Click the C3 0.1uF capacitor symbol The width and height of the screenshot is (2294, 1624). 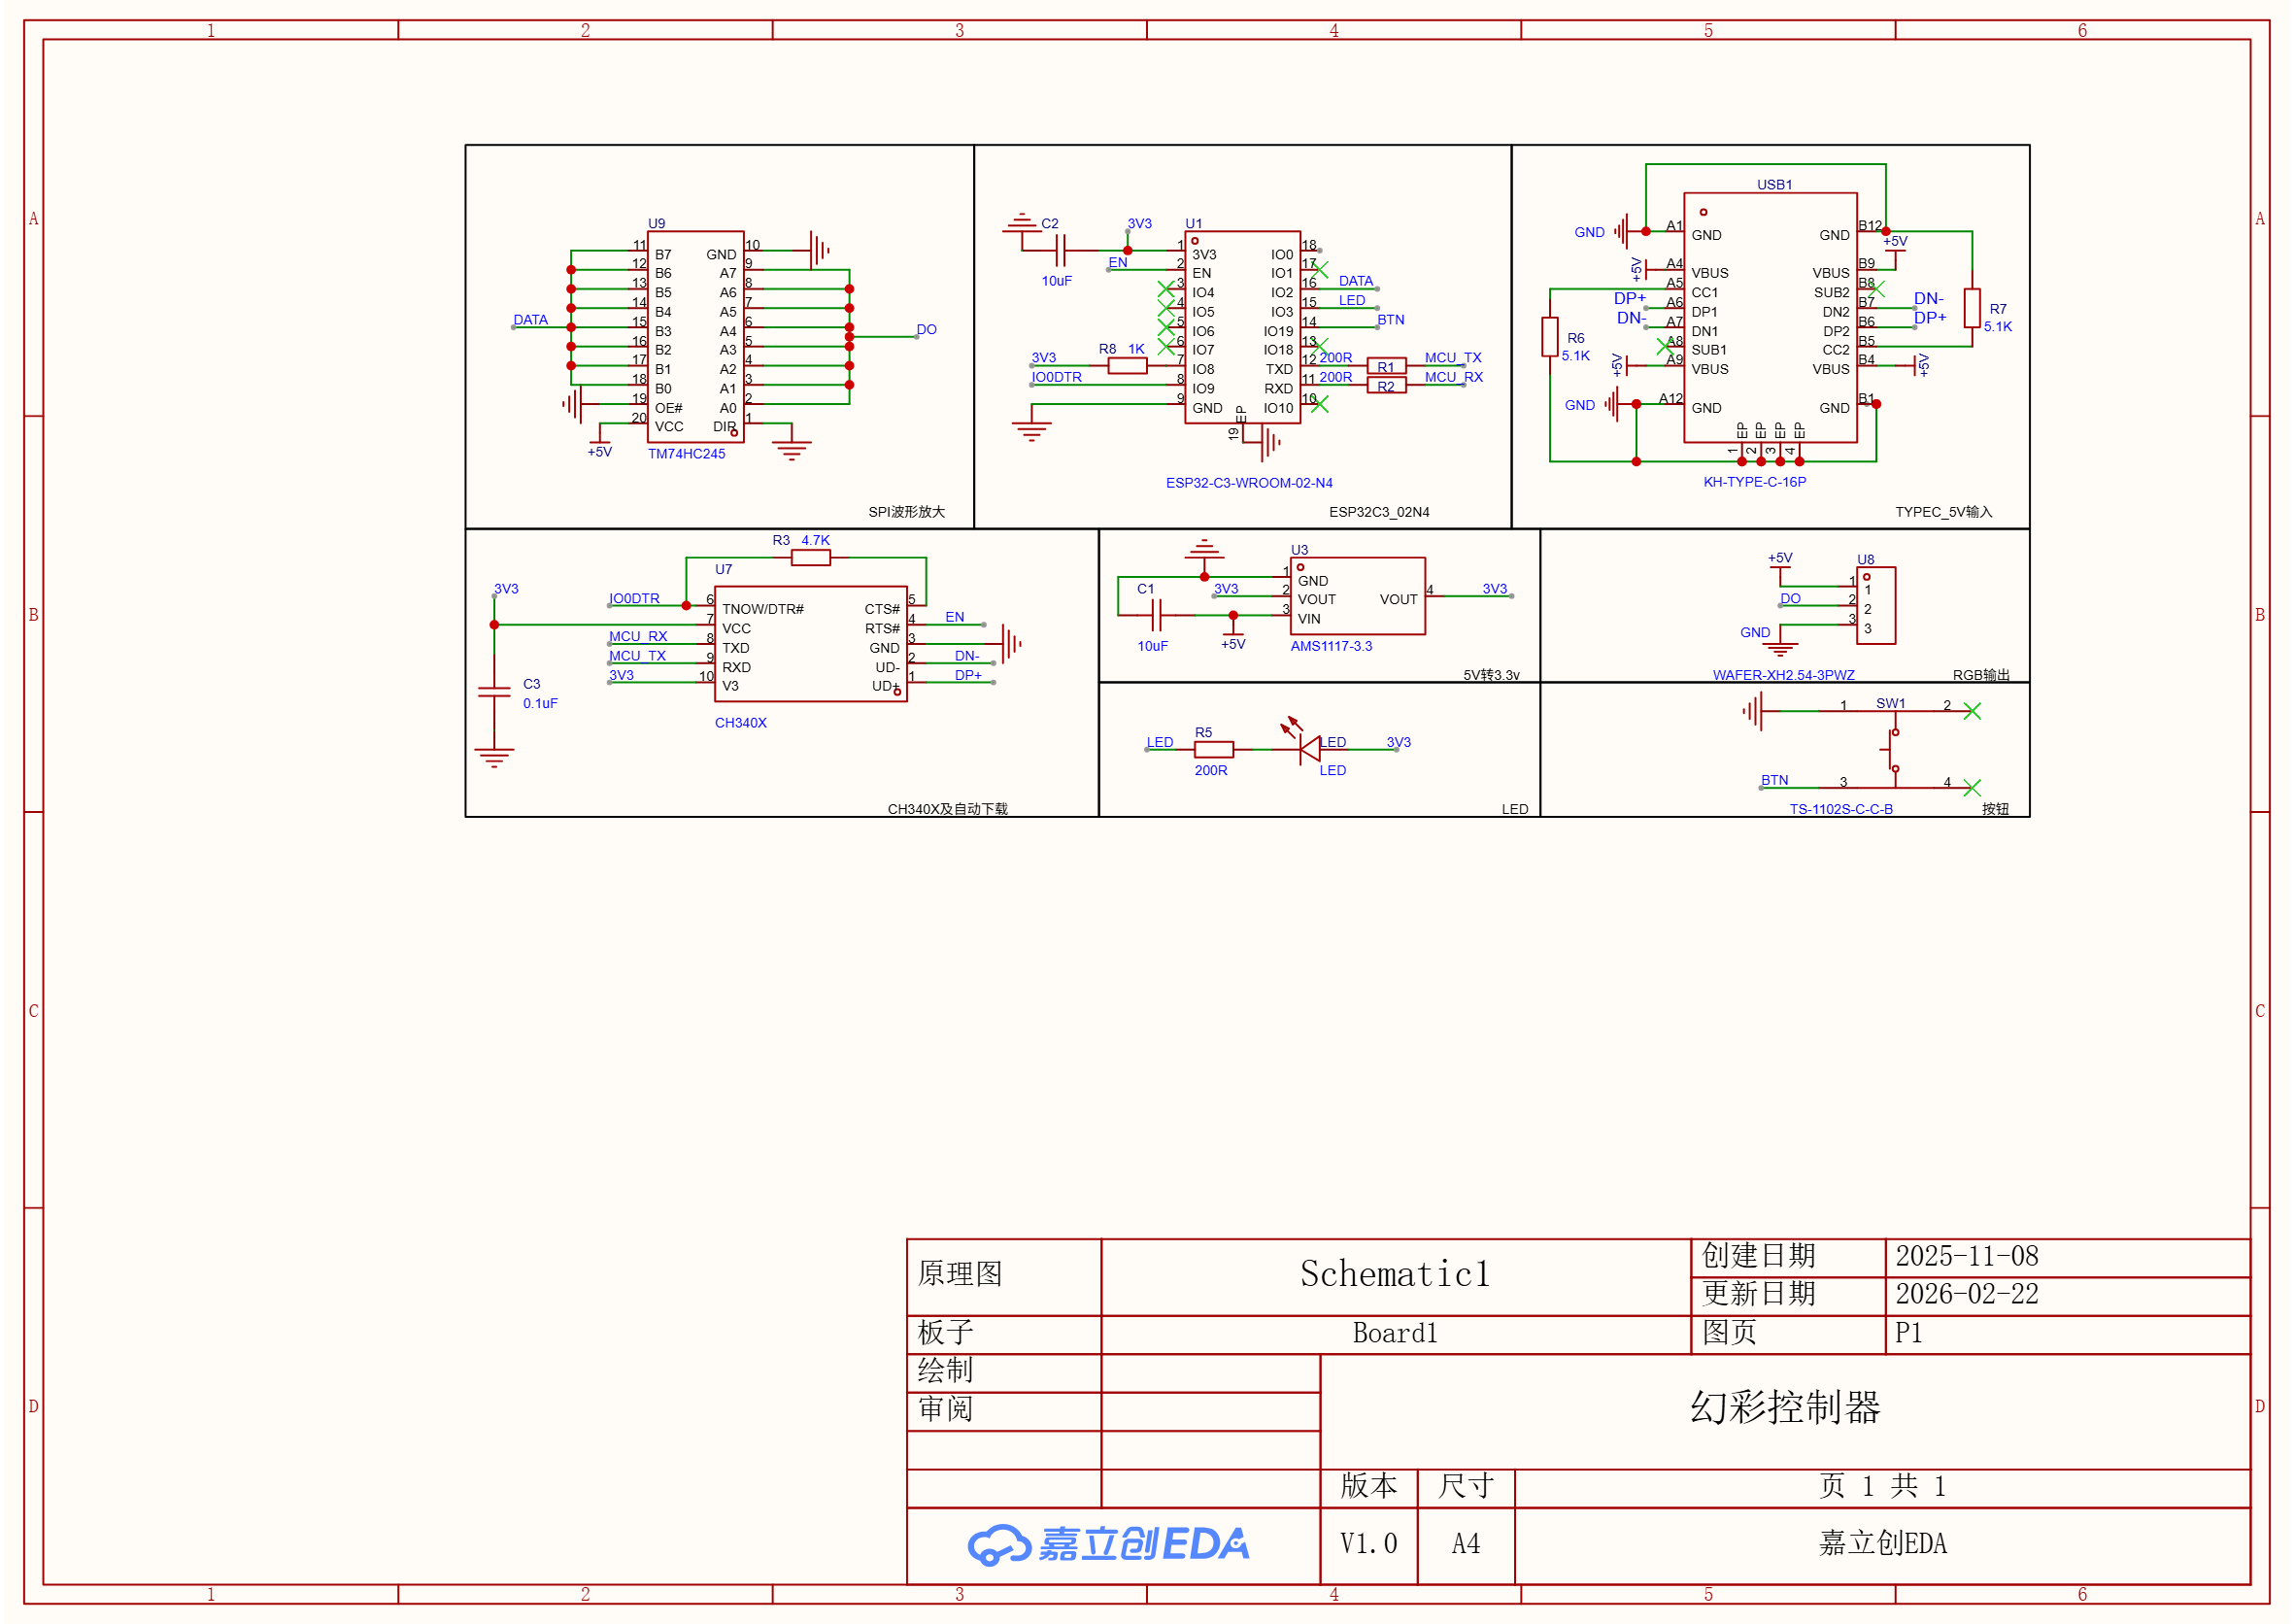(x=494, y=692)
